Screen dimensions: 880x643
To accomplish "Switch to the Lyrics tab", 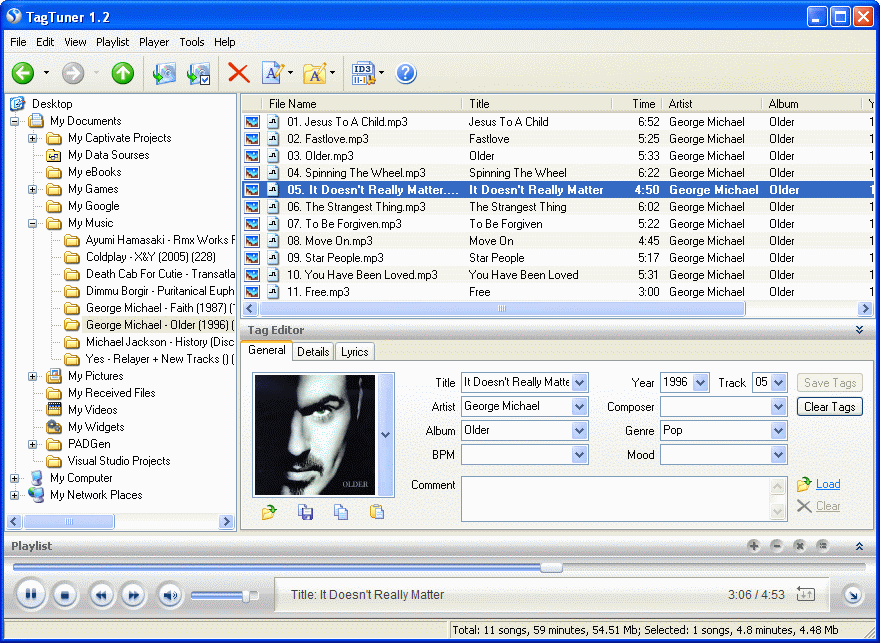I will (x=354, y=351).
